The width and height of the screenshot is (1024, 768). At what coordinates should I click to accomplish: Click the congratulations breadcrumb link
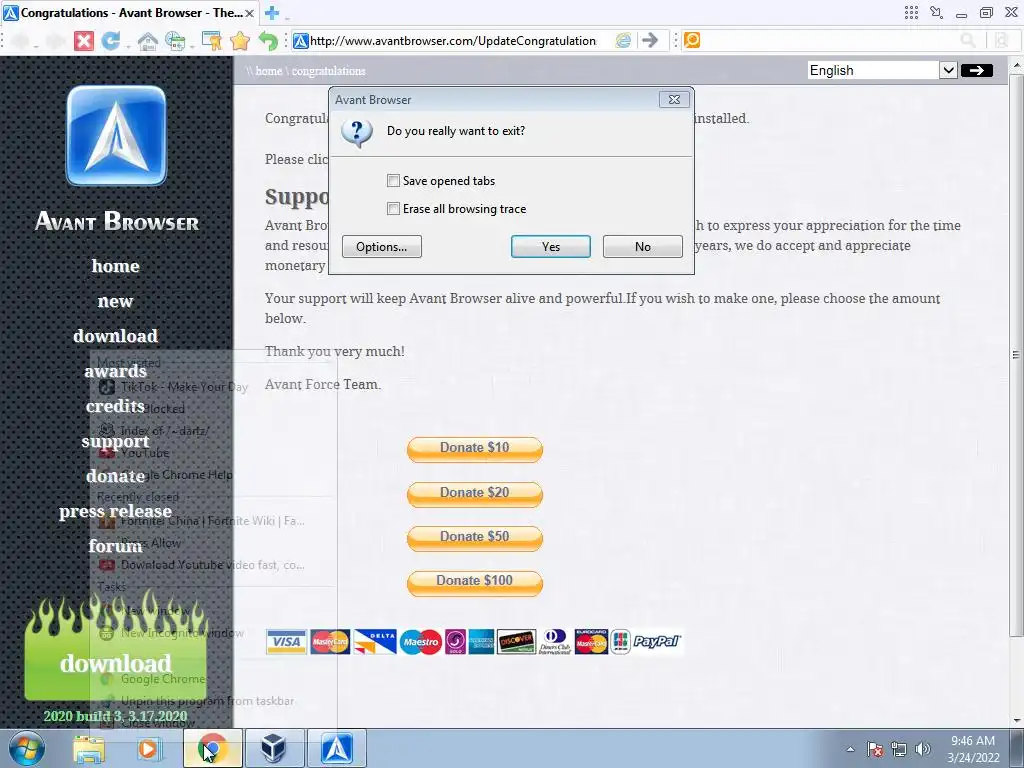tap(328, 71)
